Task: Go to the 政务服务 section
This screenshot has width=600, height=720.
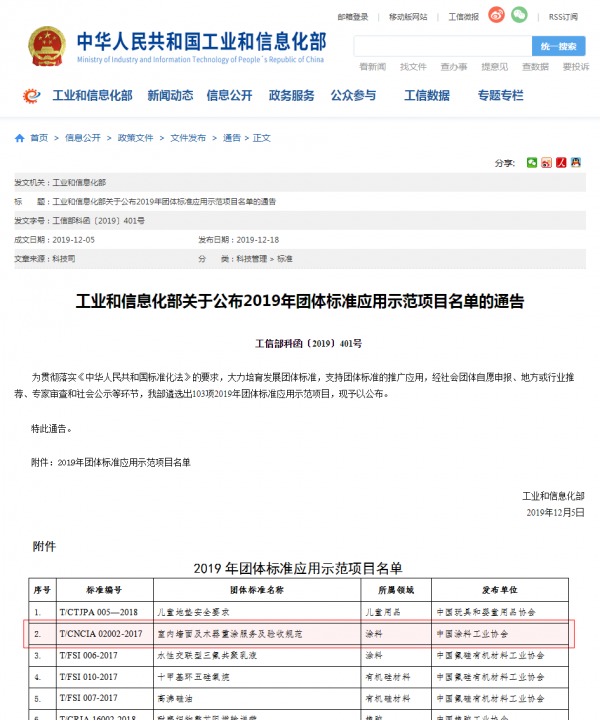Action: (291, 96)
